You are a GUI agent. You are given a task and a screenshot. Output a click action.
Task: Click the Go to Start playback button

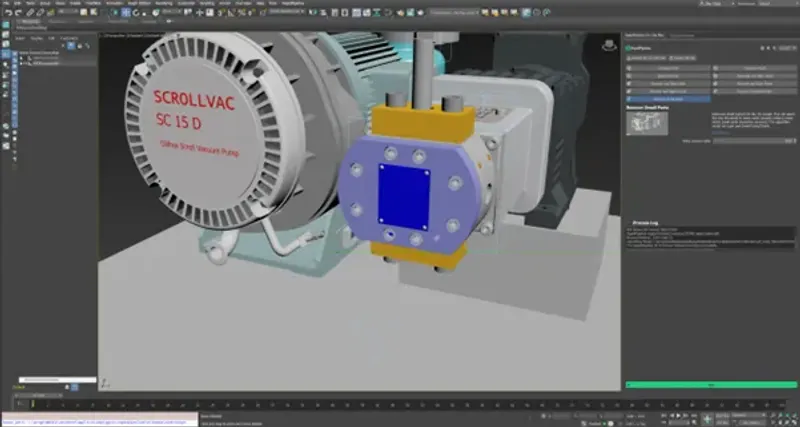click(x=664, y=415)
